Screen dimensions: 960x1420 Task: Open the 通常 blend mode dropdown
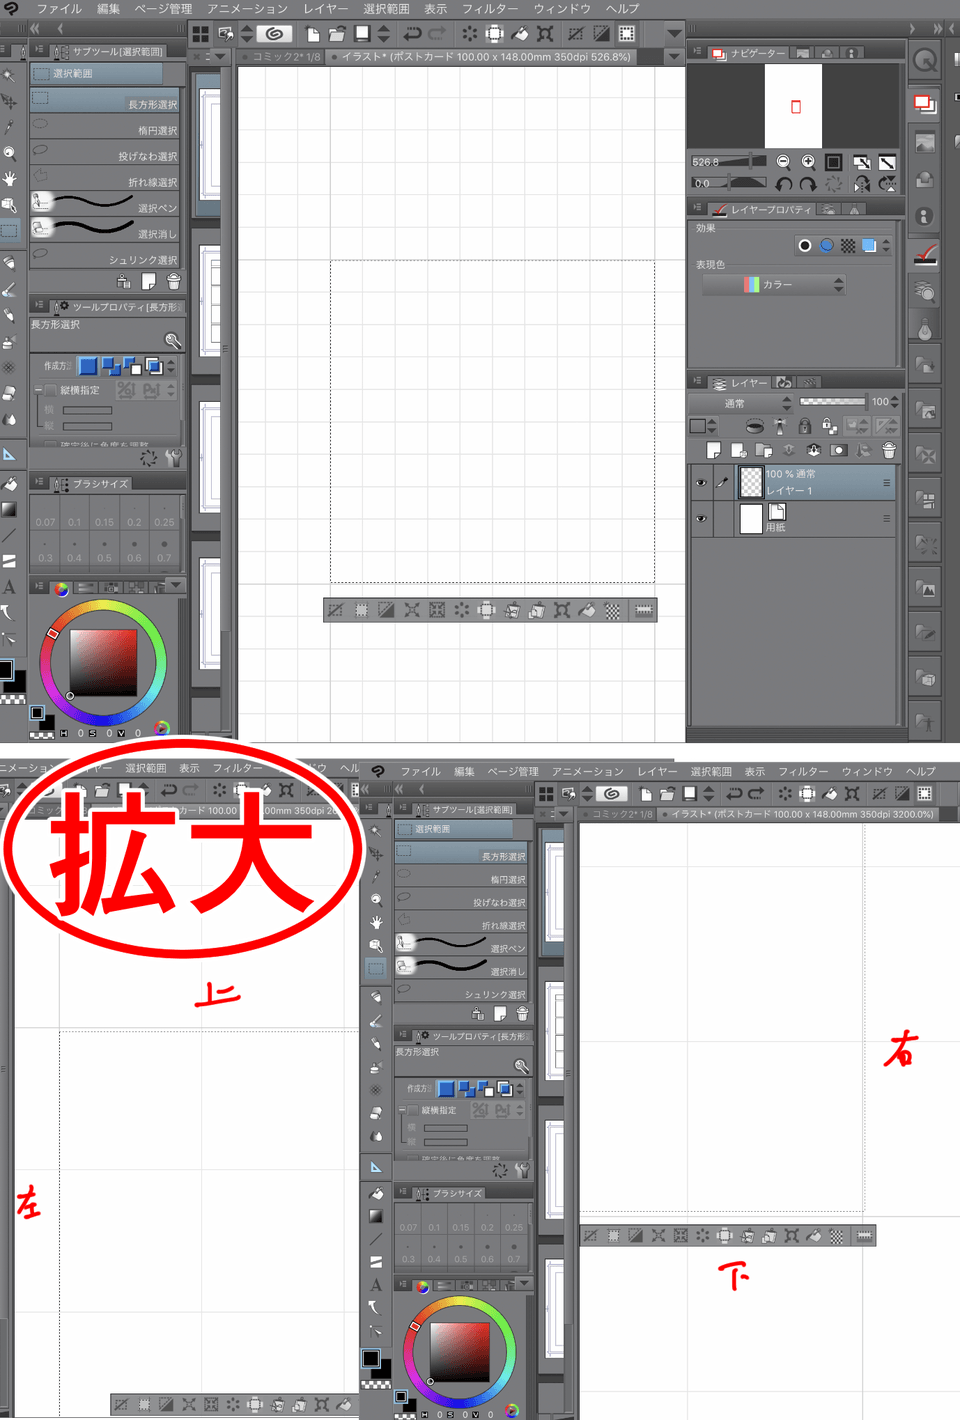click(740, 403)
